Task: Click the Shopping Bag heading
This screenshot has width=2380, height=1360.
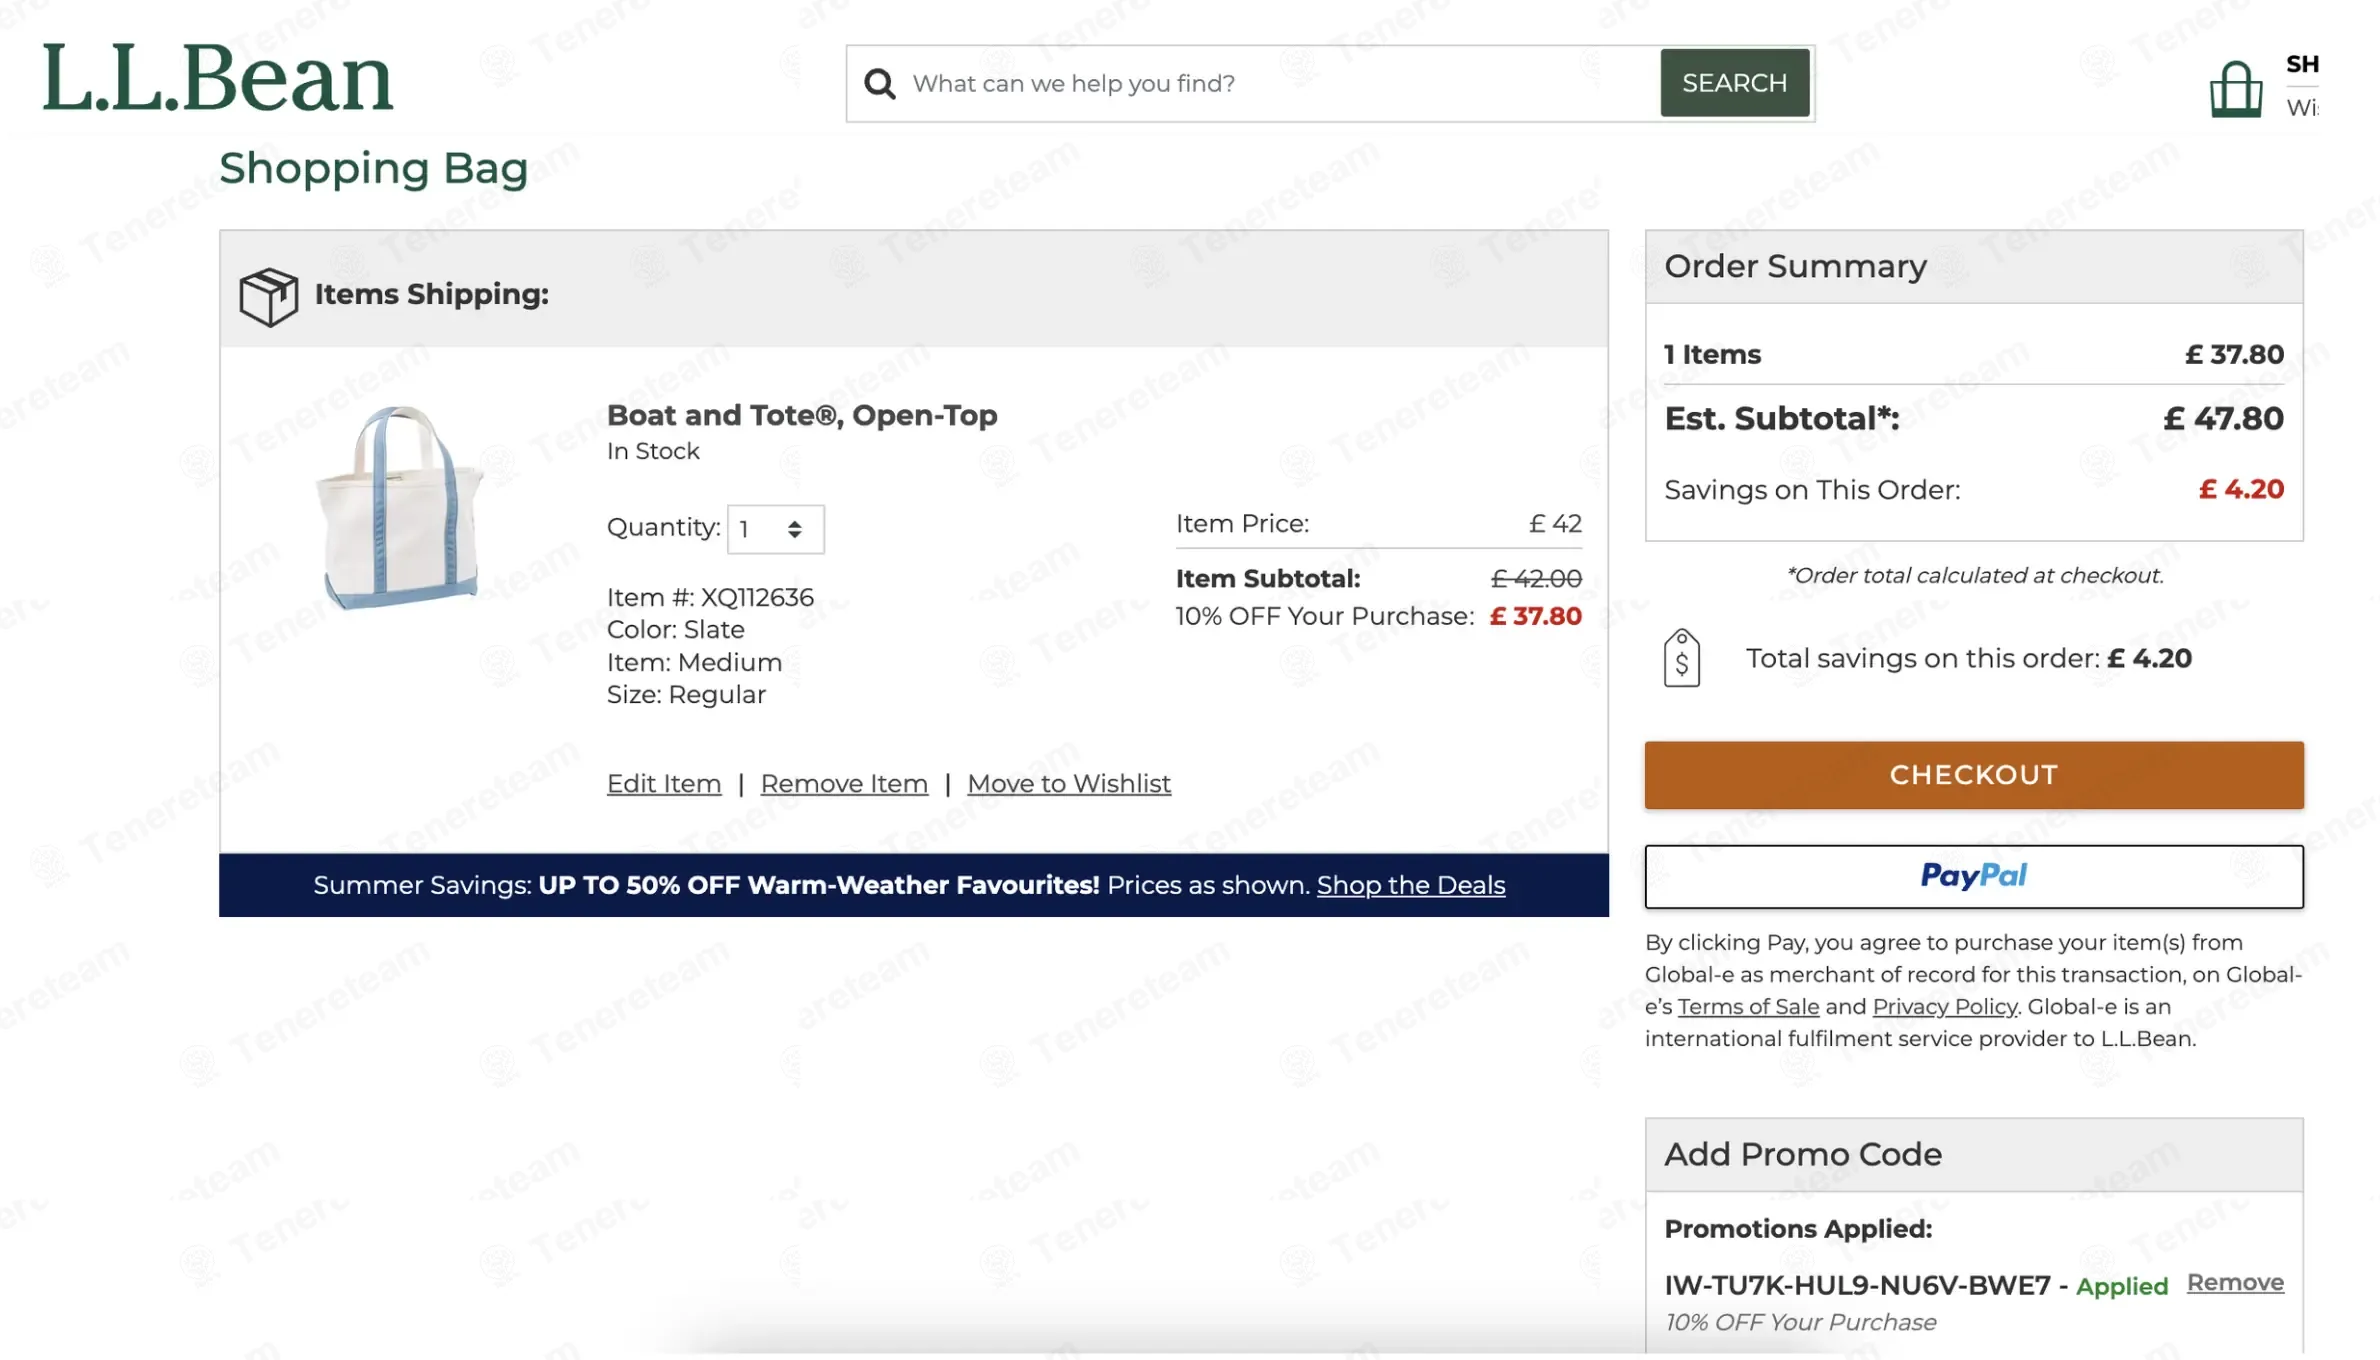Action: pyautogui.click(x=373, y=168)
